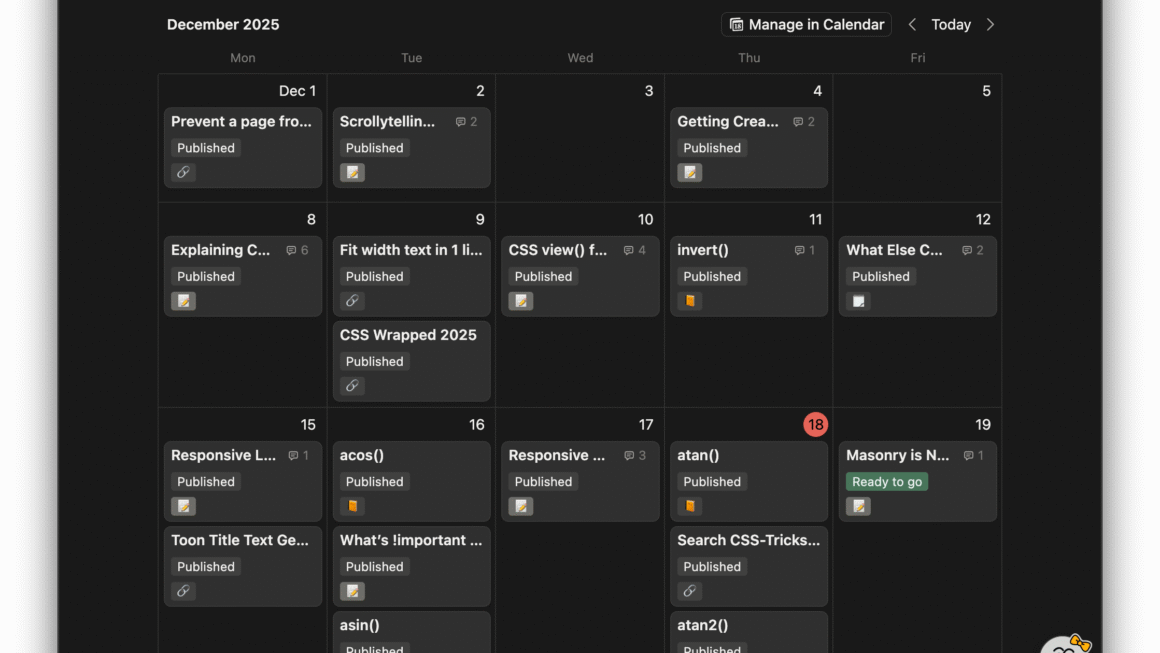Click link icon on Prevent a page card

[x=183, y=173]
